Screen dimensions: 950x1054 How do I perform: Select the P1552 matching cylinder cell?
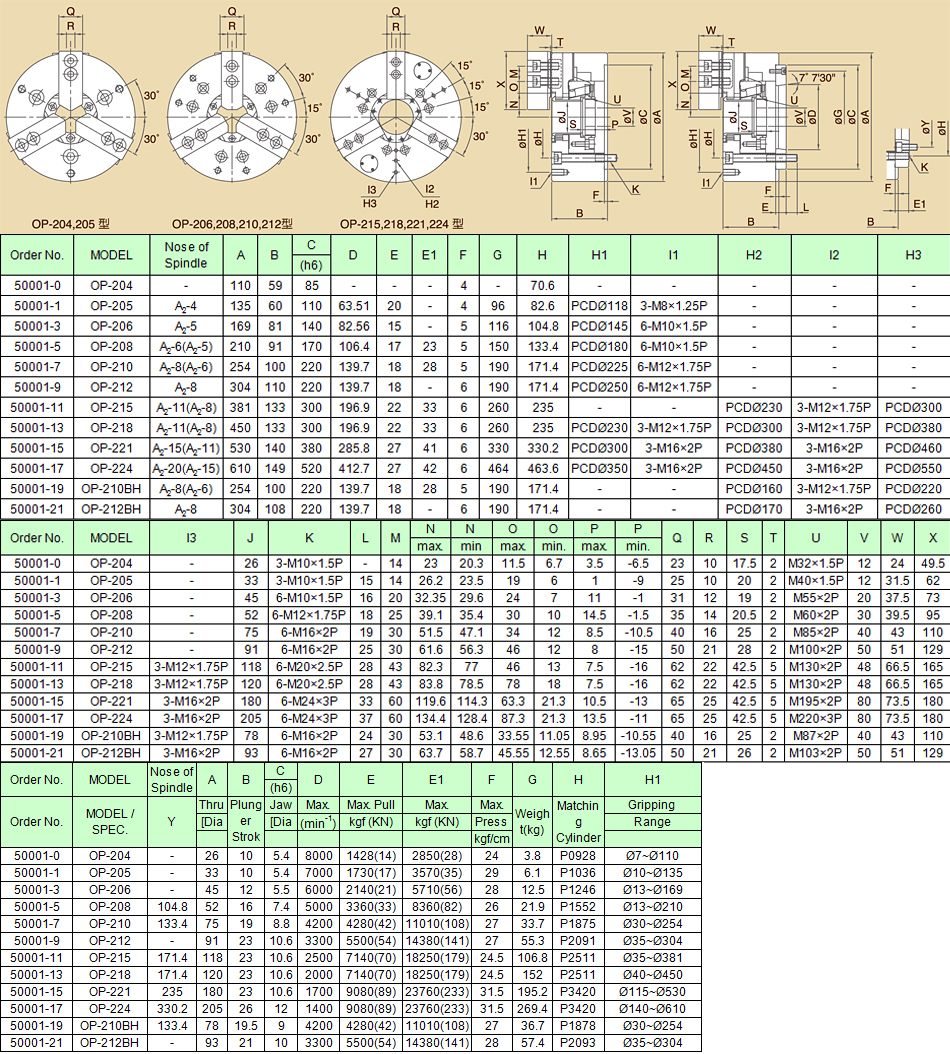578,906
